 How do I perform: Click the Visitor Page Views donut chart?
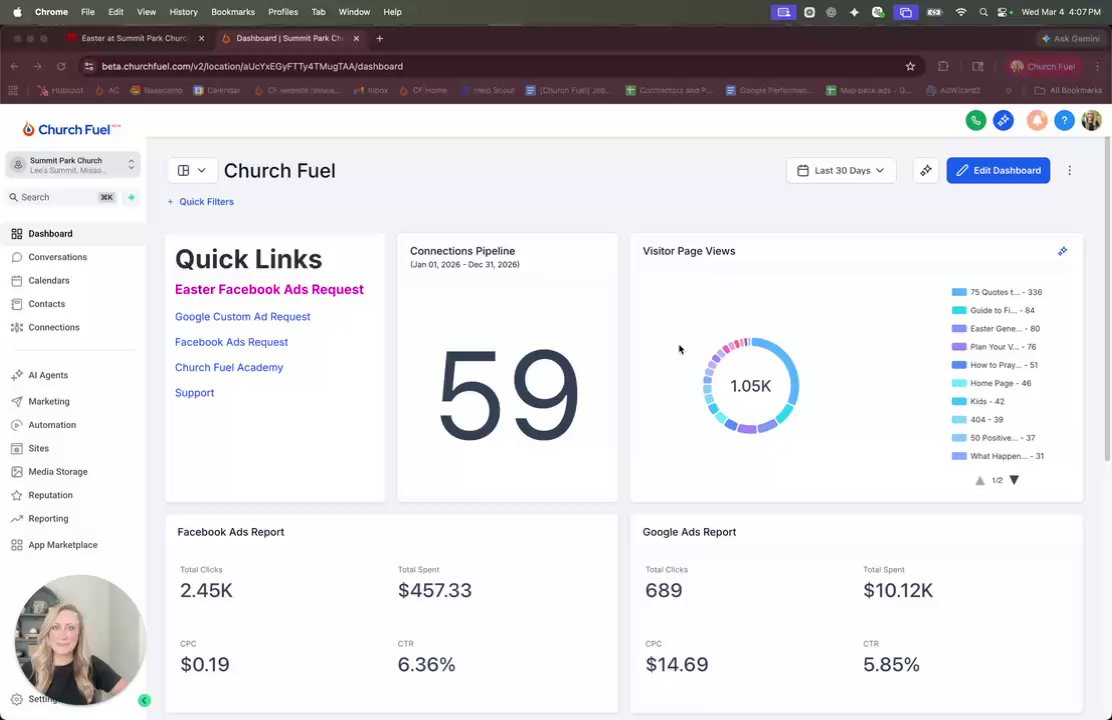pyautogui.click(x=750, y=386)
